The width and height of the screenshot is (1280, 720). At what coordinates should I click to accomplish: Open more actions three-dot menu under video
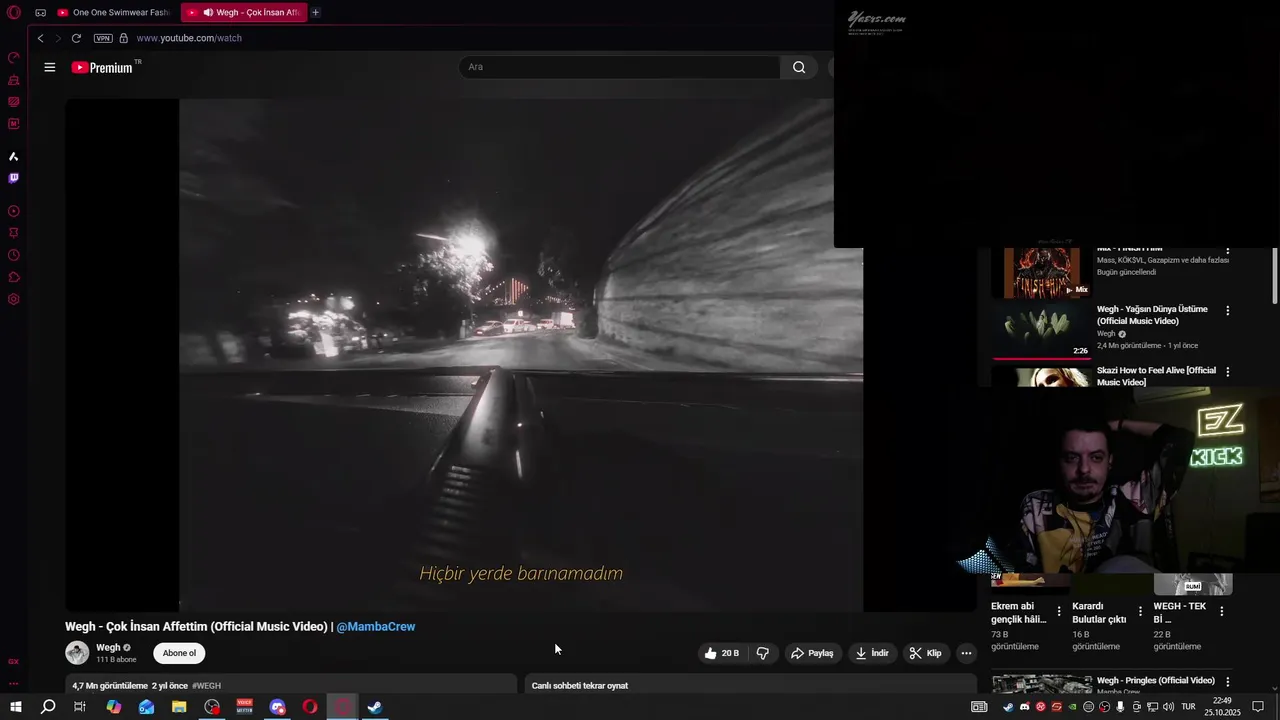coord(966,653)
